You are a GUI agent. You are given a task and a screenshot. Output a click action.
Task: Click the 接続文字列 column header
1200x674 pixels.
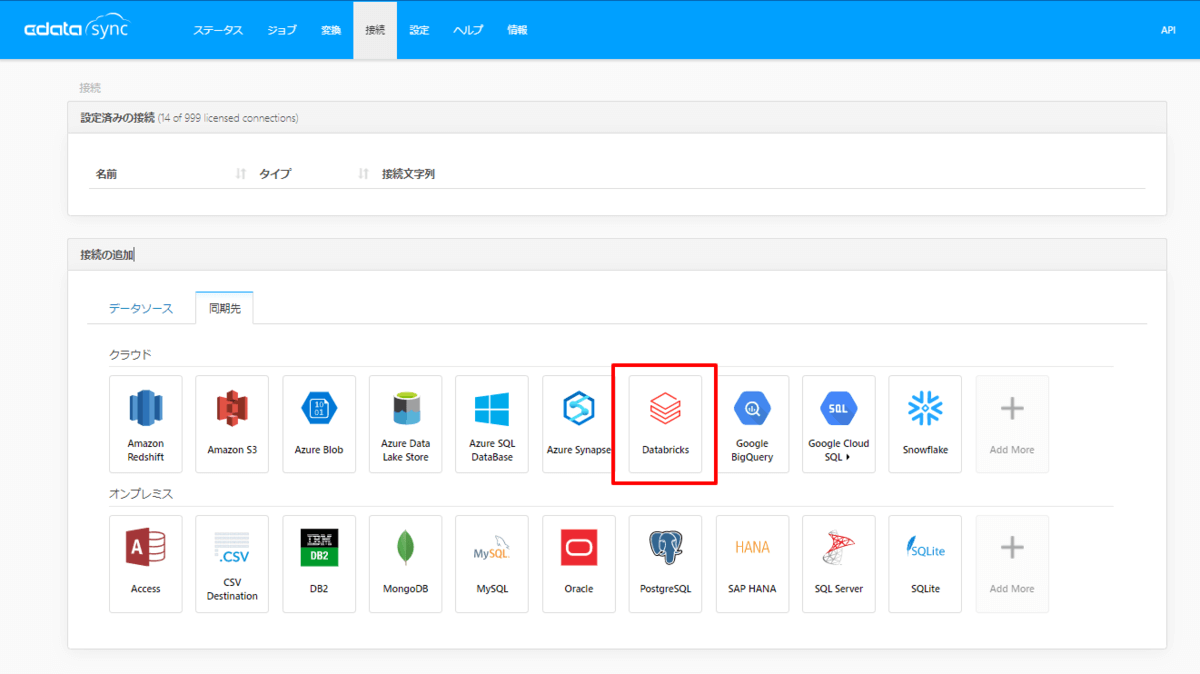tap(408, 174)
